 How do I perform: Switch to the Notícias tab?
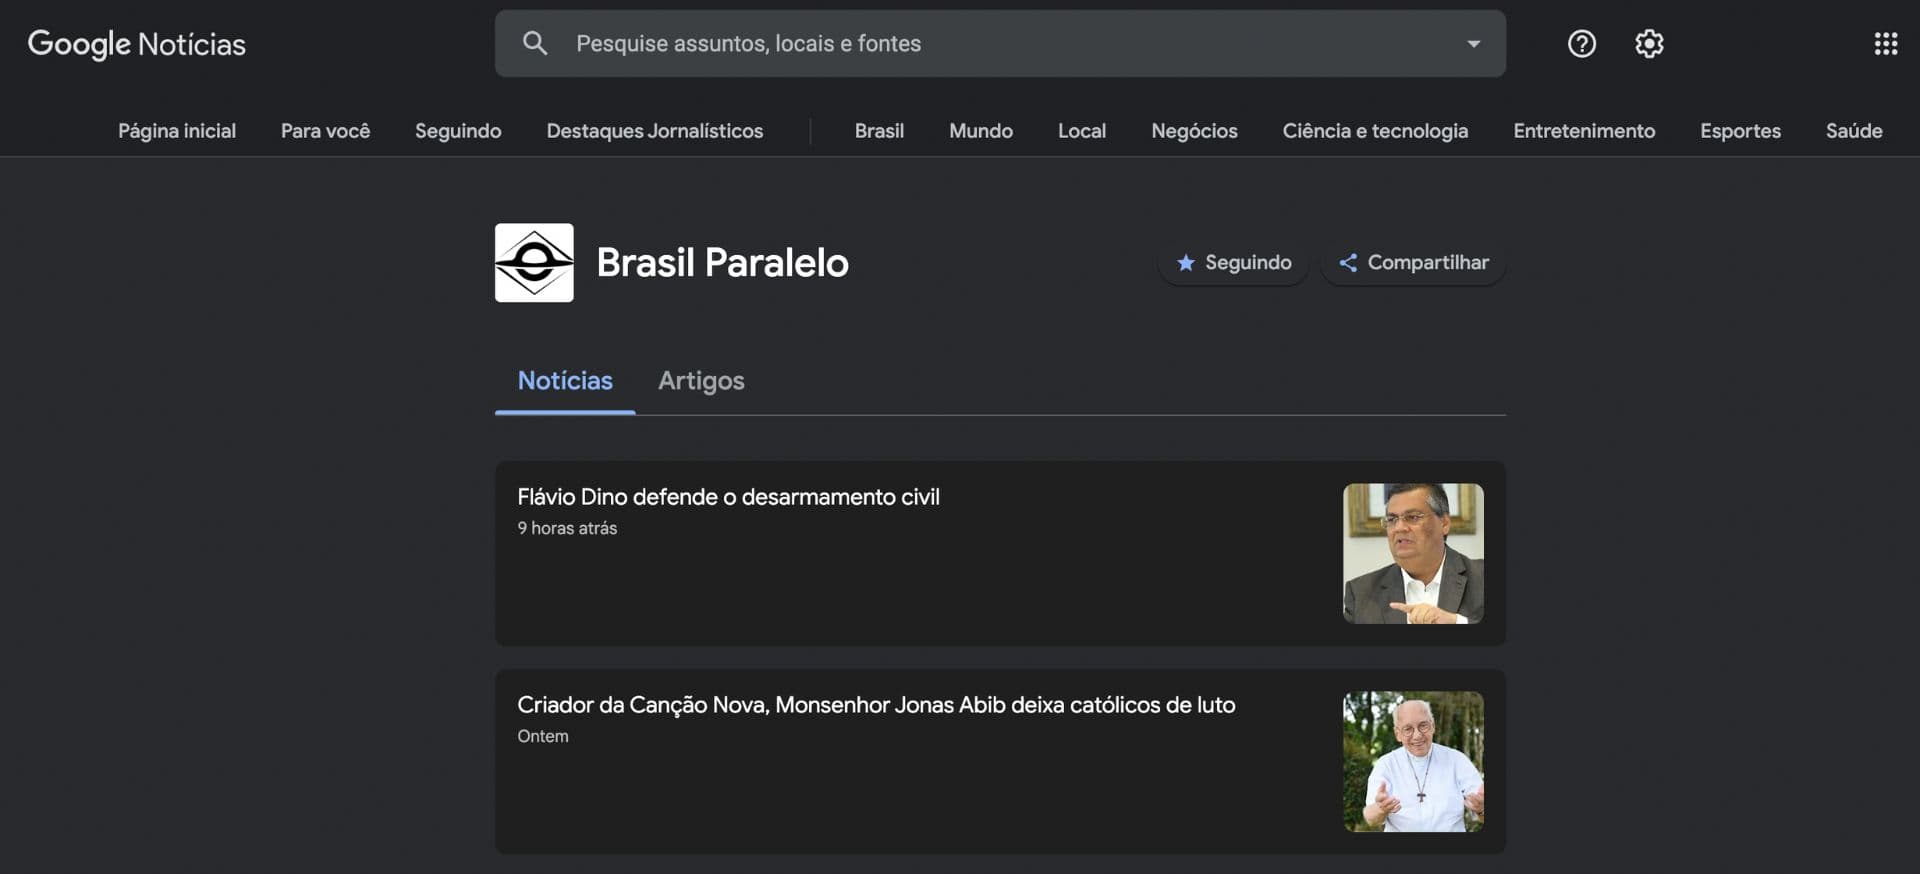(565, 381)
